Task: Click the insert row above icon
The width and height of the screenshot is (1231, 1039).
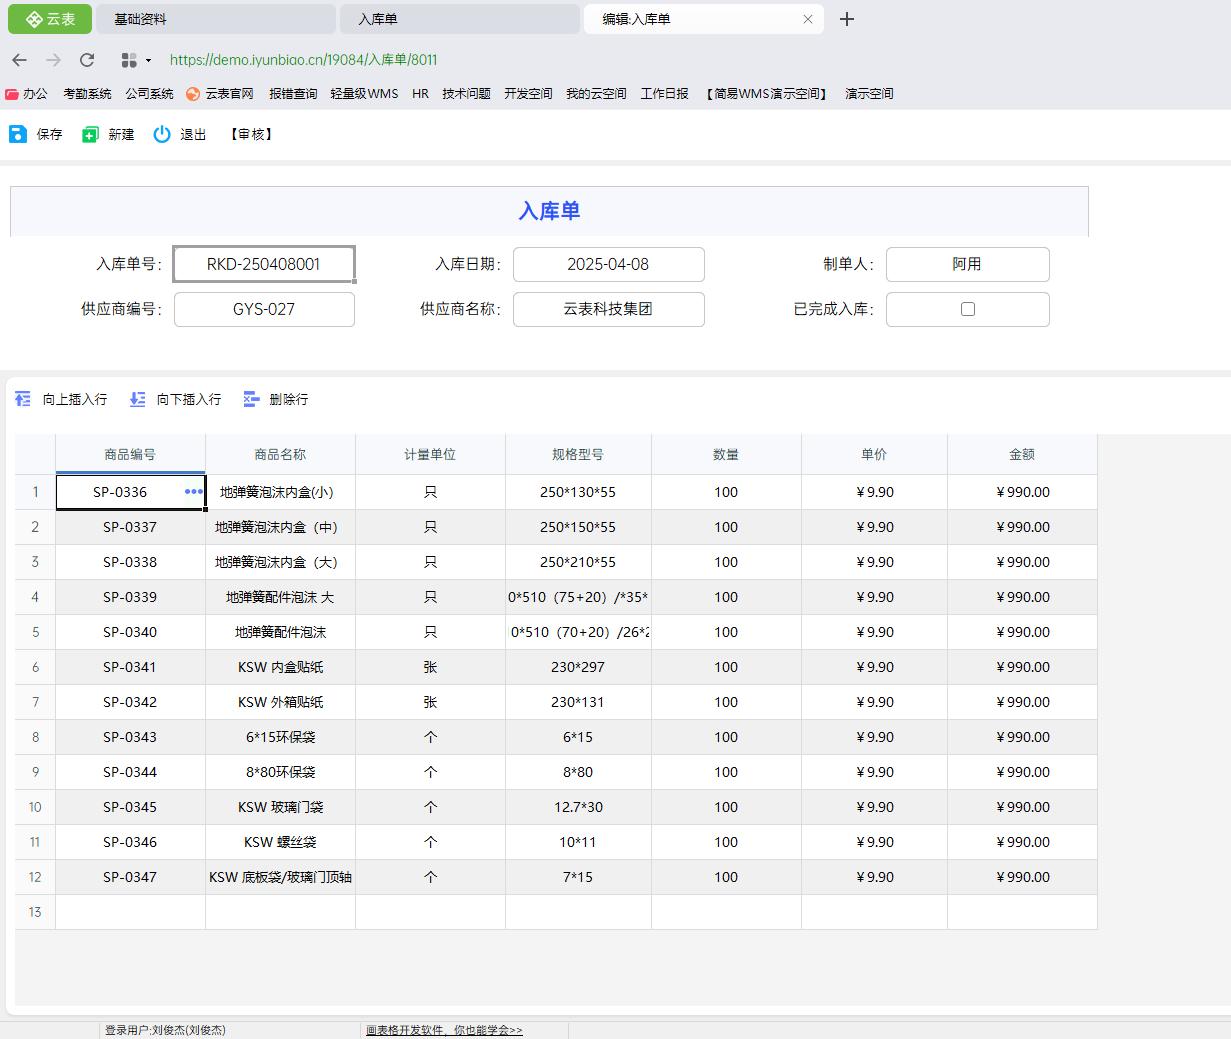Action: pyautogui.click(x=23, y=399)
